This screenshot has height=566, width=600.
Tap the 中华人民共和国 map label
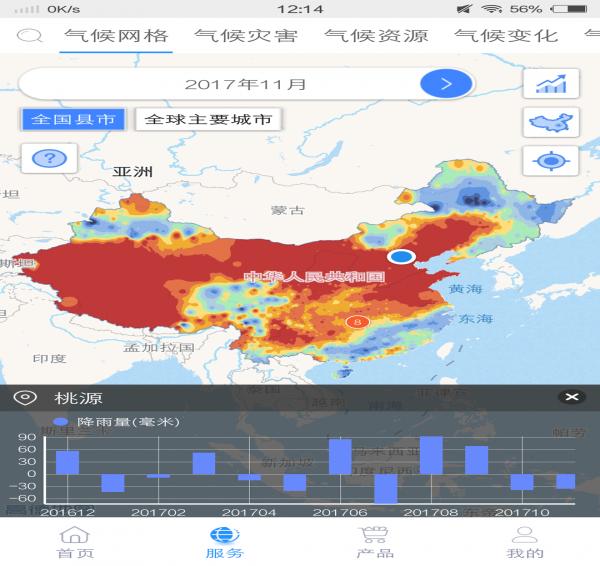315,277
